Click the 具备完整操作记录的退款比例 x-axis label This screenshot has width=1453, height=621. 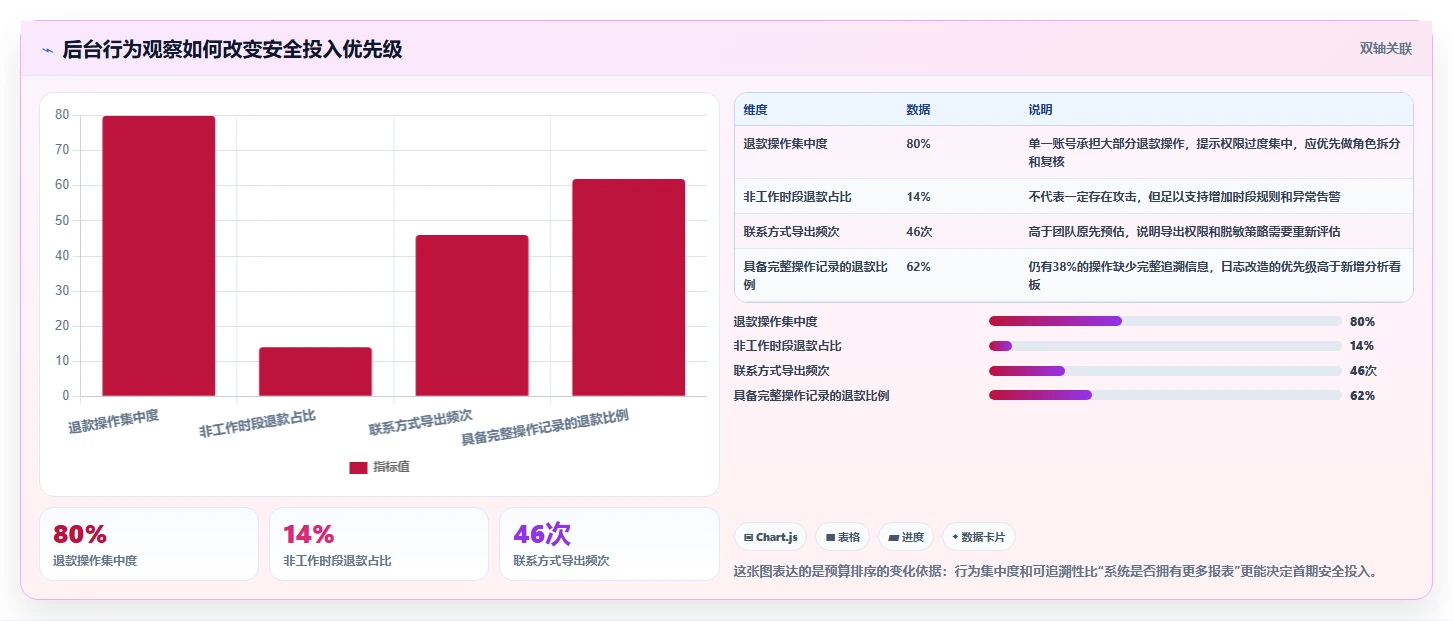(x=545, y=427)
